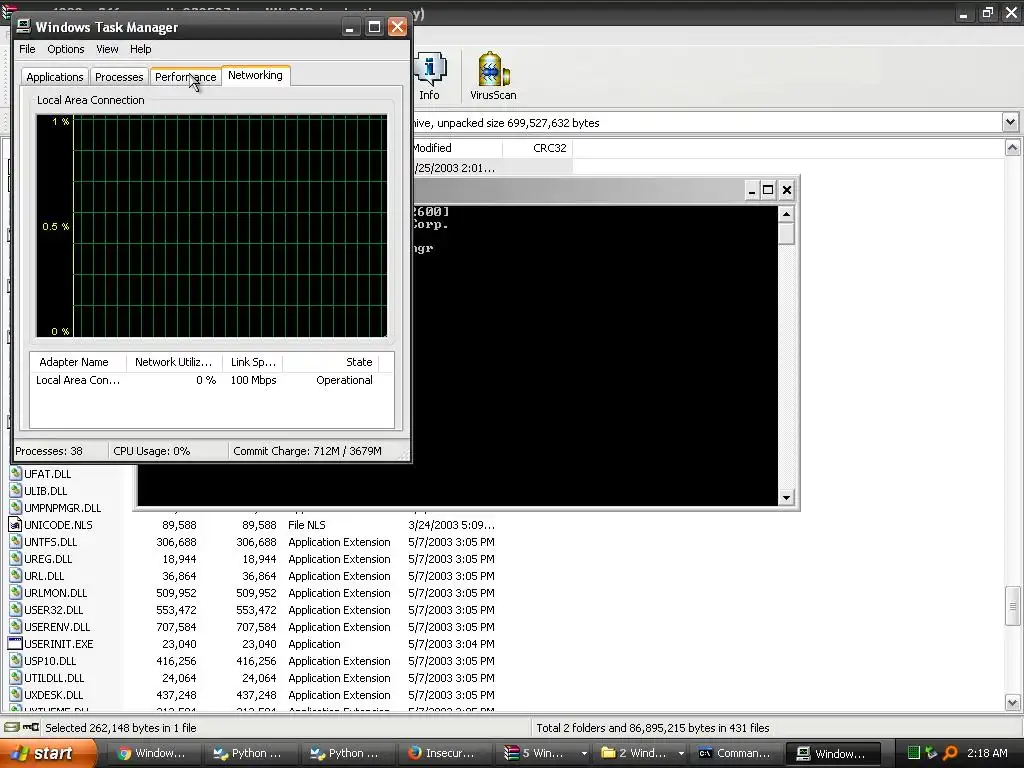This screenshot has width=1024, height=768.
Task: Select the URLMON.DLL file icon
Action: pos(16,592)
